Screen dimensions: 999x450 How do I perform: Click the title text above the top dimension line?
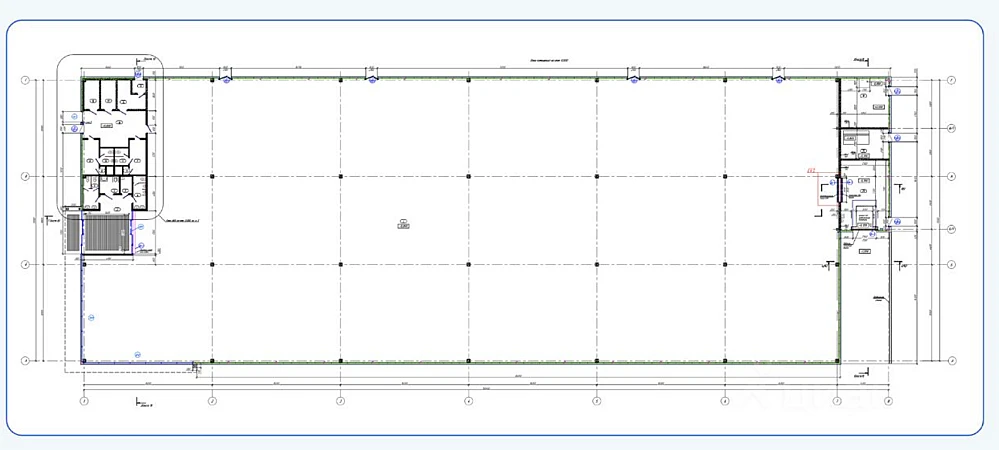click(549, 61)
